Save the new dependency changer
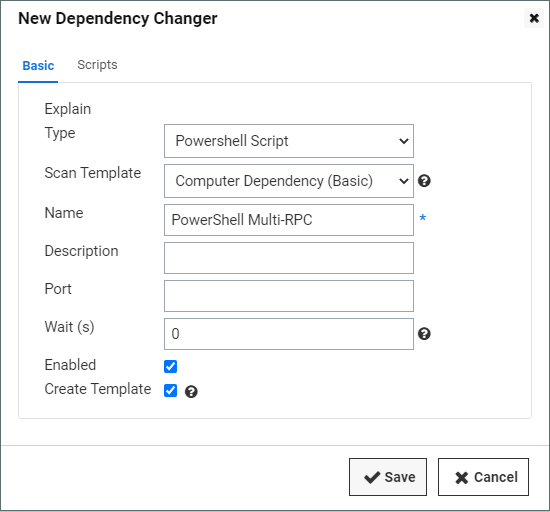Viewport: 550px width, 512px height. 388,477
